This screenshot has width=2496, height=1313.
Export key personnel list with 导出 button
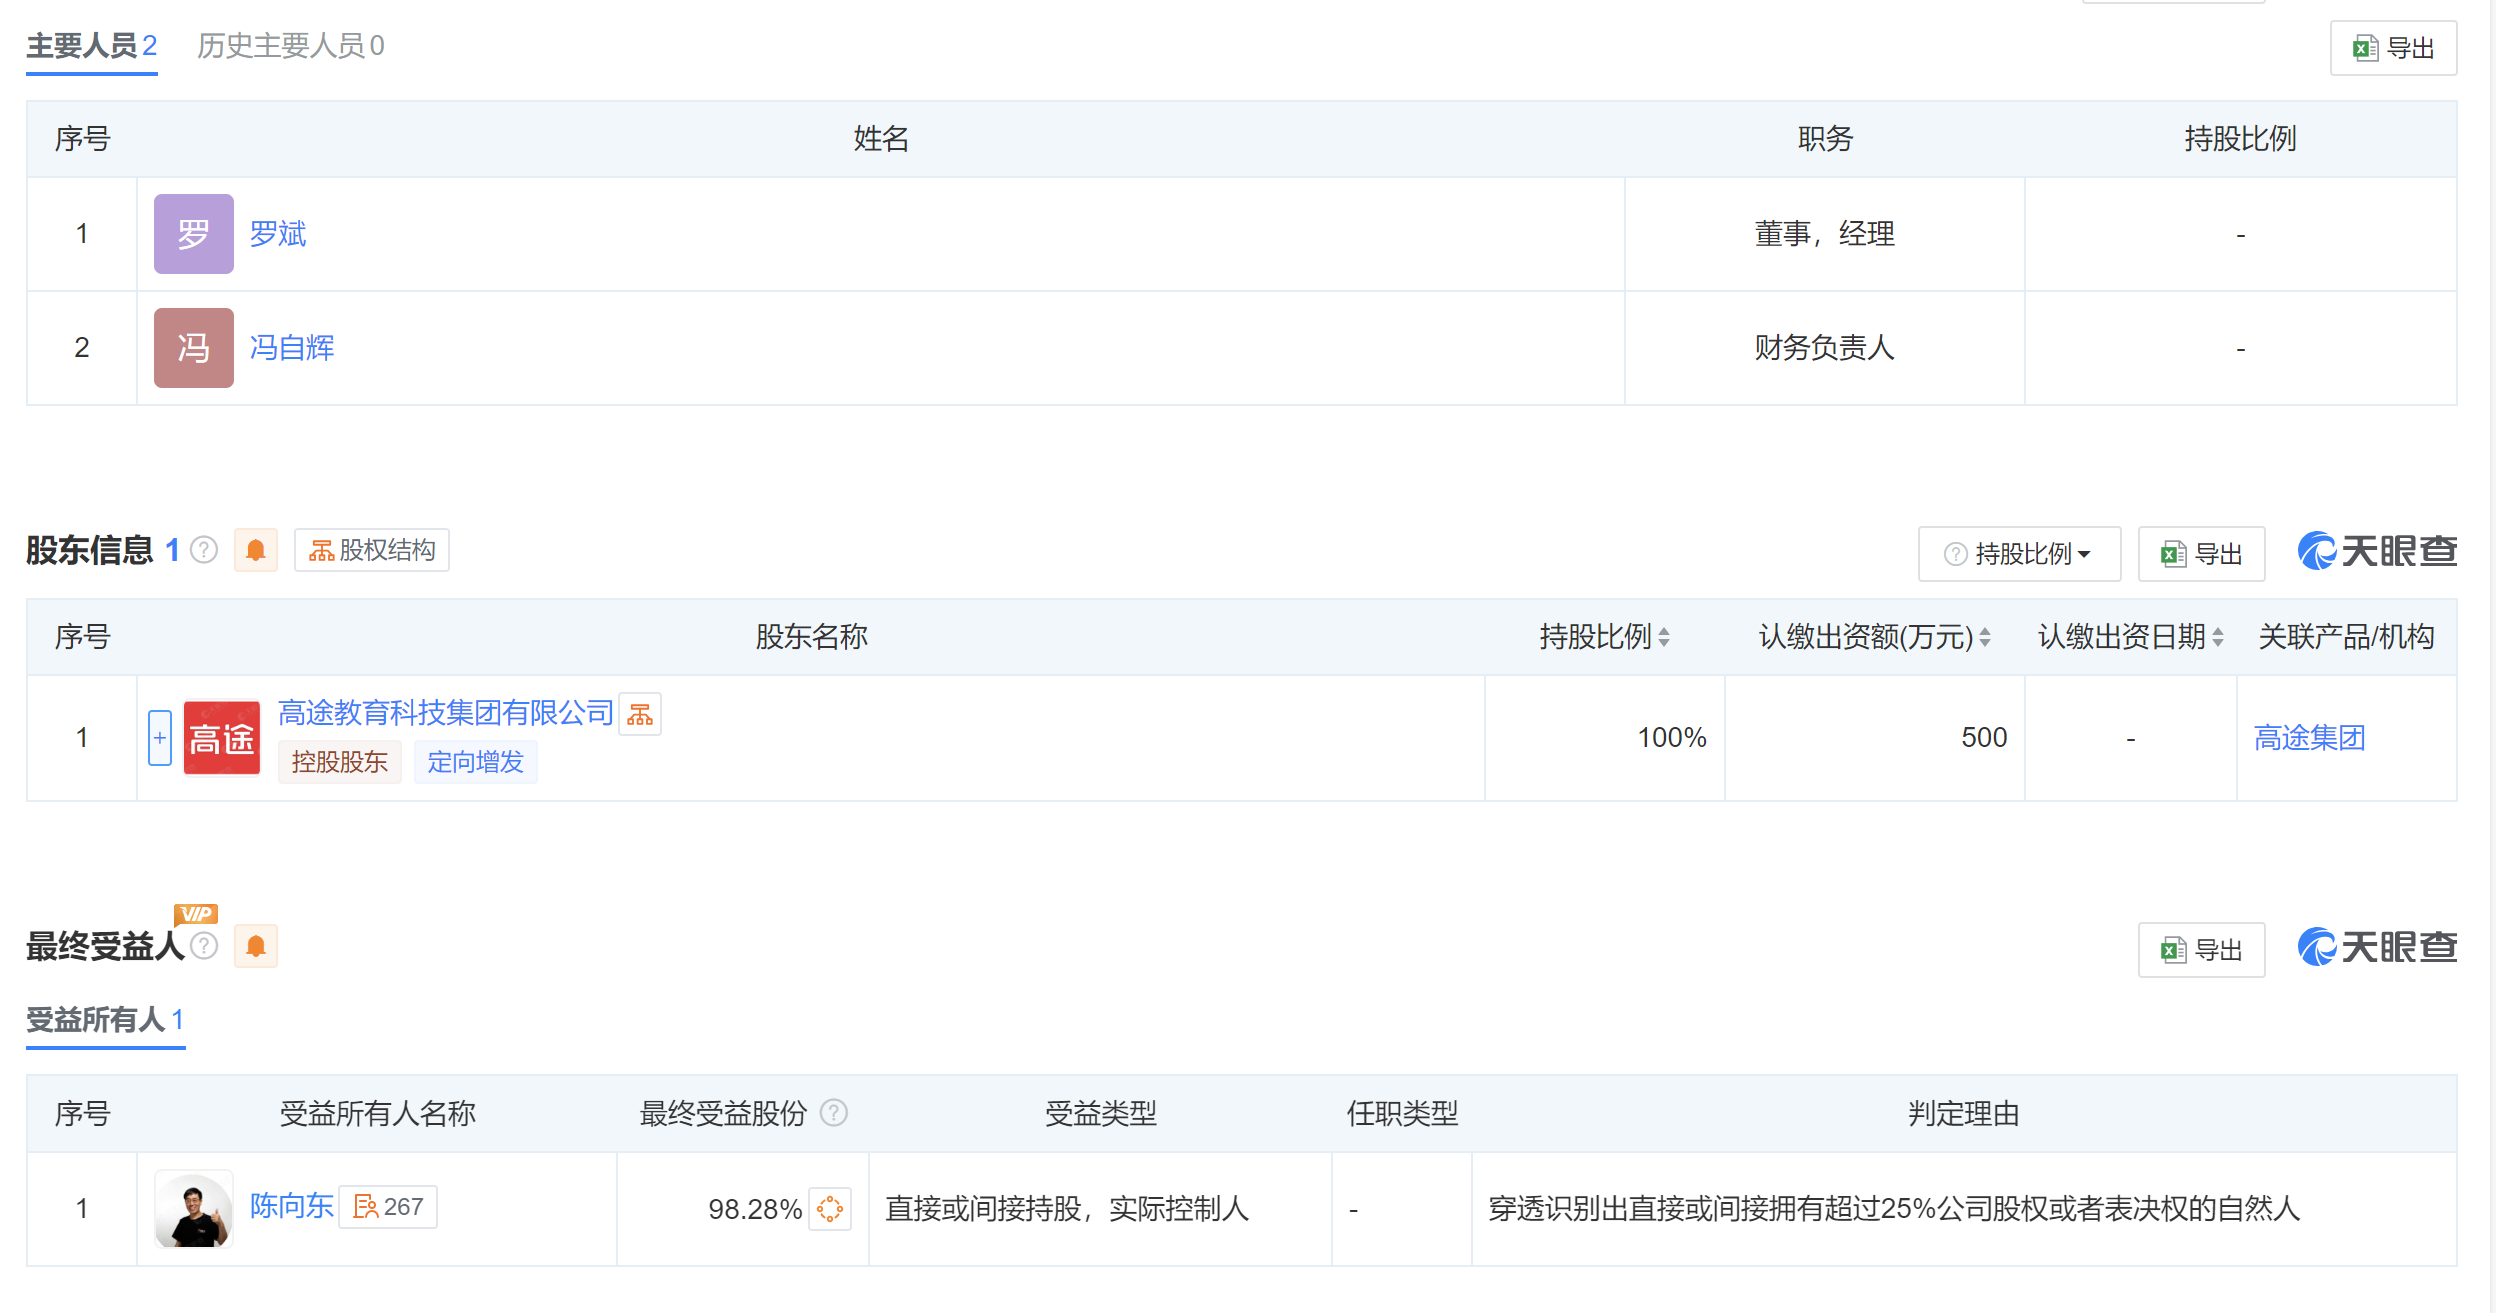coord(2393,48)
